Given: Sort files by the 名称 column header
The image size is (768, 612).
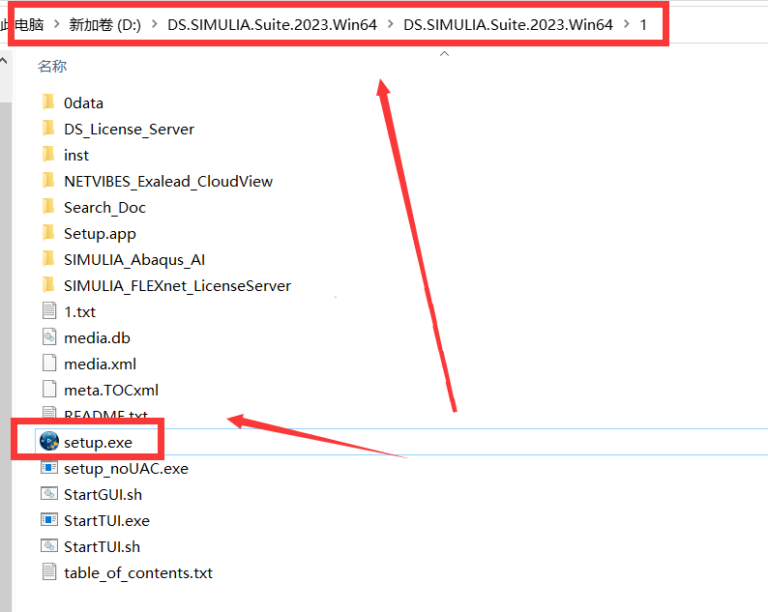Looking at the screenshot, I should click(x=52, y=66).
